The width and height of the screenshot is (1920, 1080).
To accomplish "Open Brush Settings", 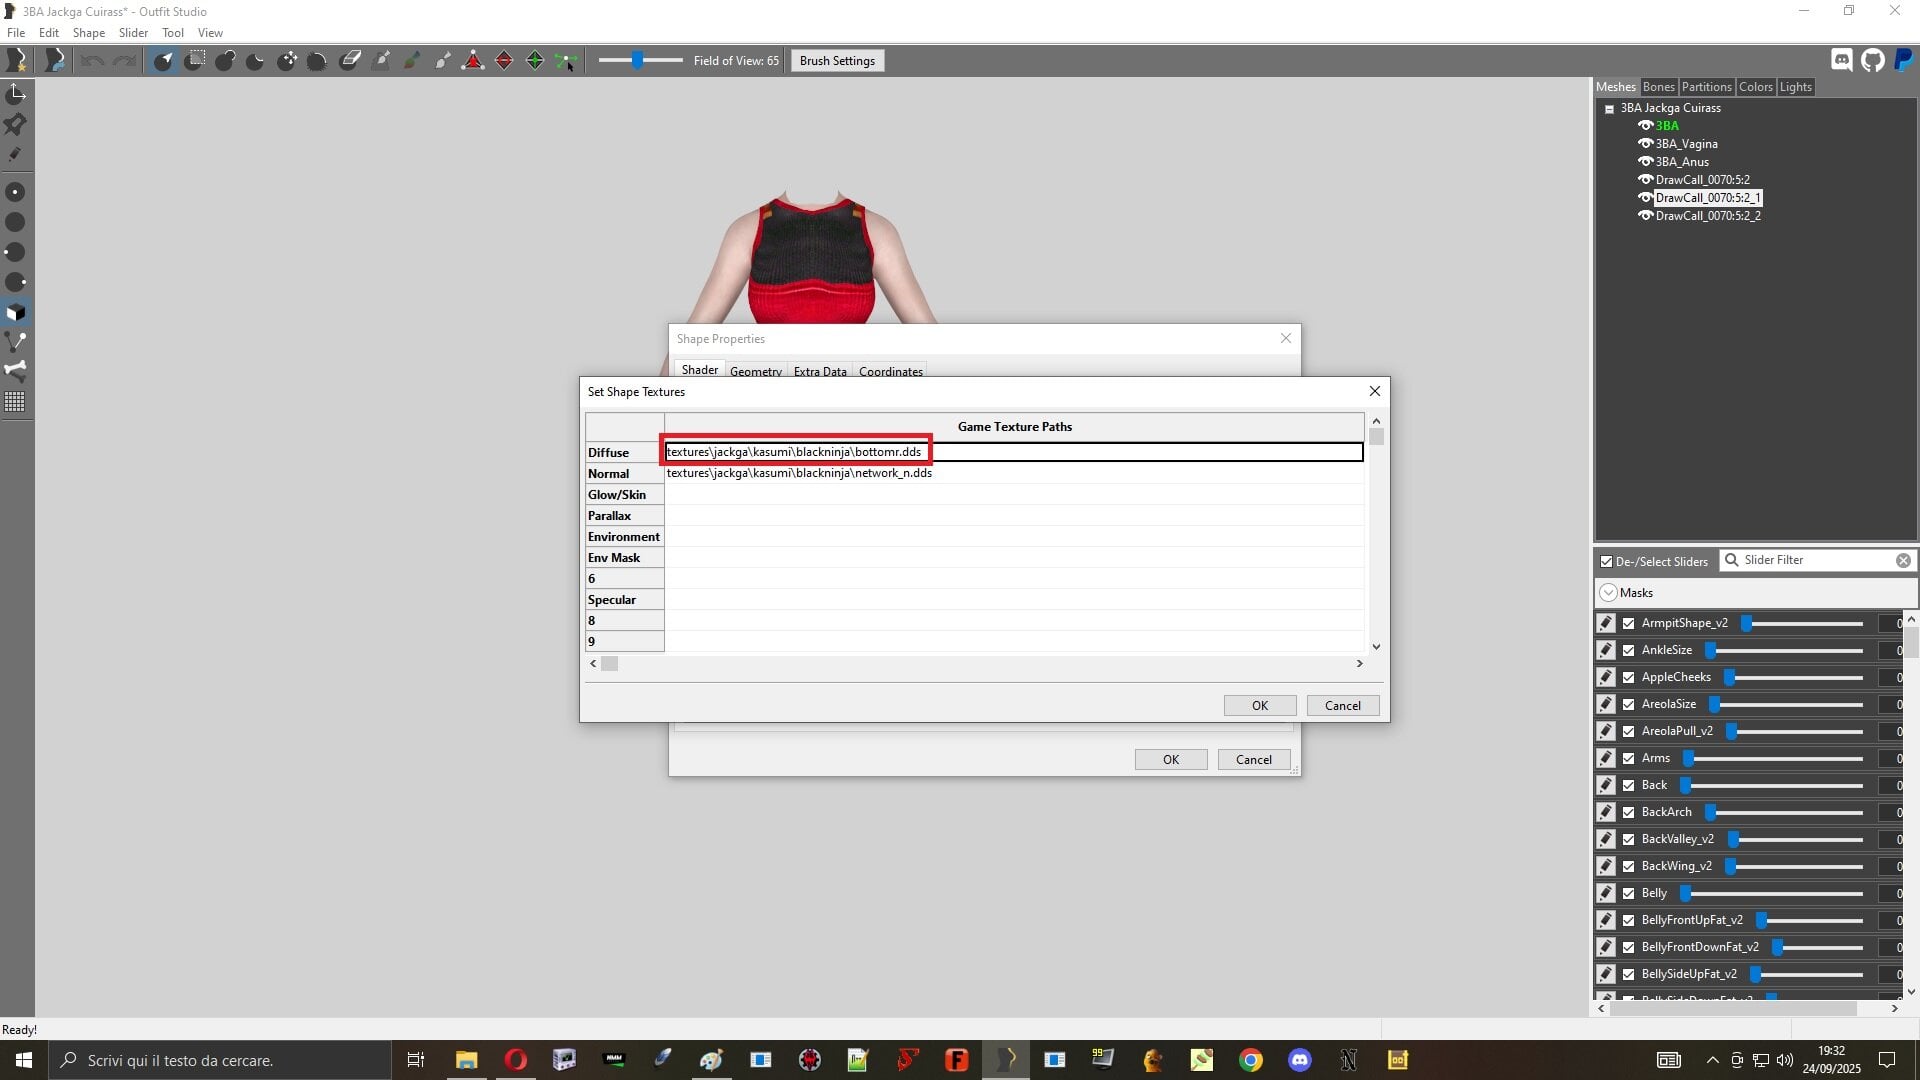I will (x=837, y=61).
